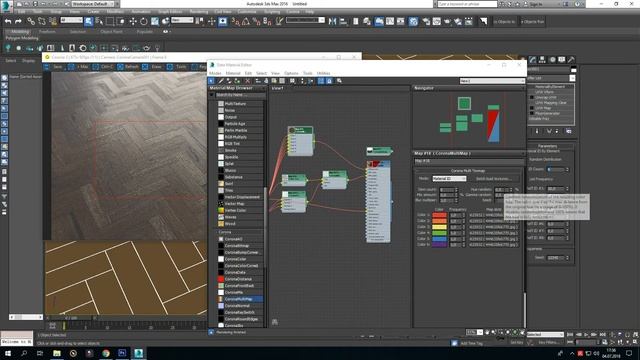The image size is (640, 360).
Task: Open the Material menu in Slate editor
Action: [233, 73]
